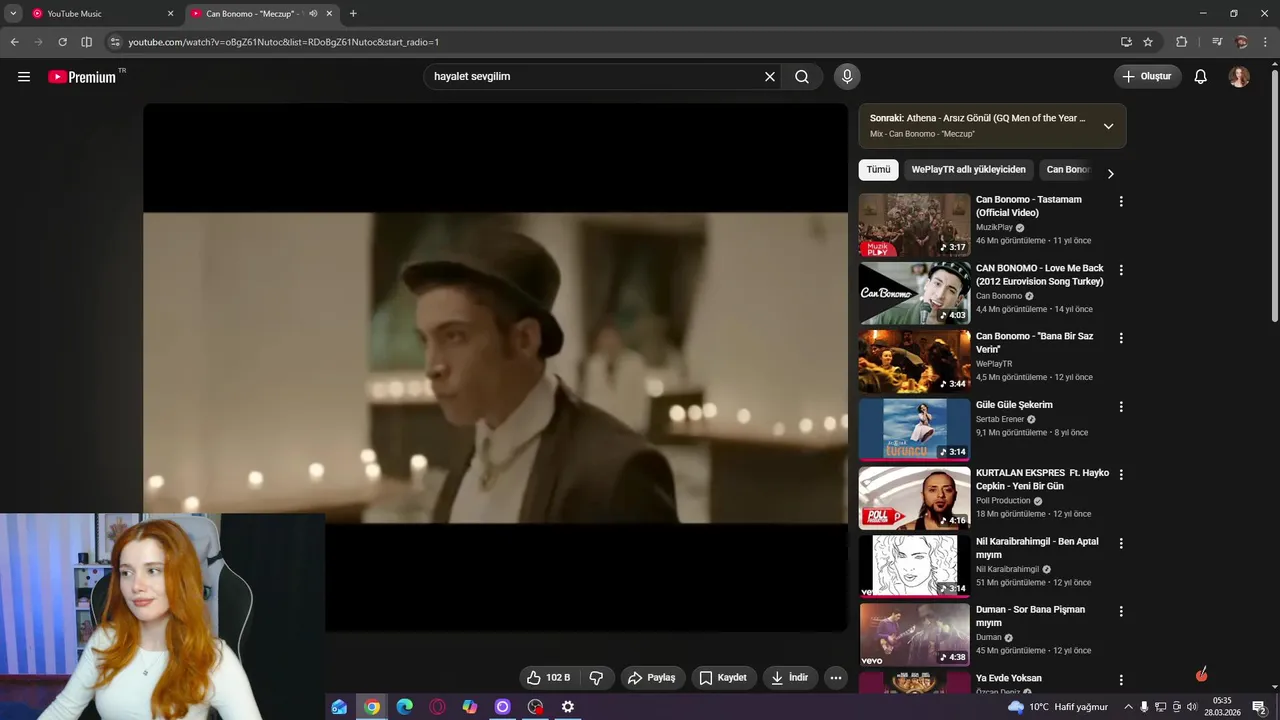Select the 'WePlayTR adlı yükleyiciden' chip
Image resolution: width=1280 pixels, height=720 pixels.
tap(968, 170)
